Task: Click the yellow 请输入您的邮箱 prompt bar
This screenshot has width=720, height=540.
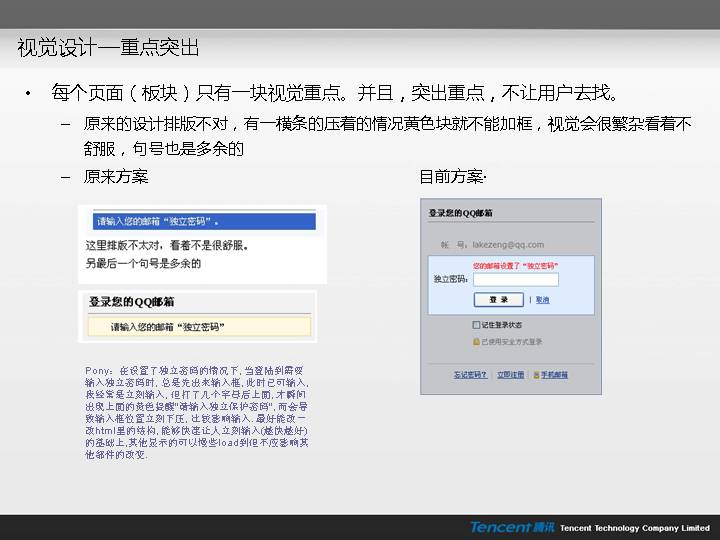Action: coord(198,327)
